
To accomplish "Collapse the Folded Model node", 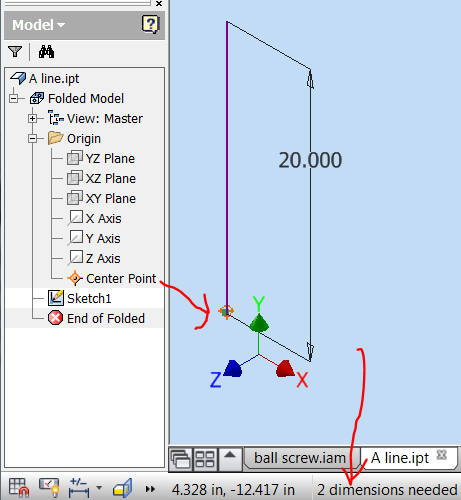I will 14,98.
